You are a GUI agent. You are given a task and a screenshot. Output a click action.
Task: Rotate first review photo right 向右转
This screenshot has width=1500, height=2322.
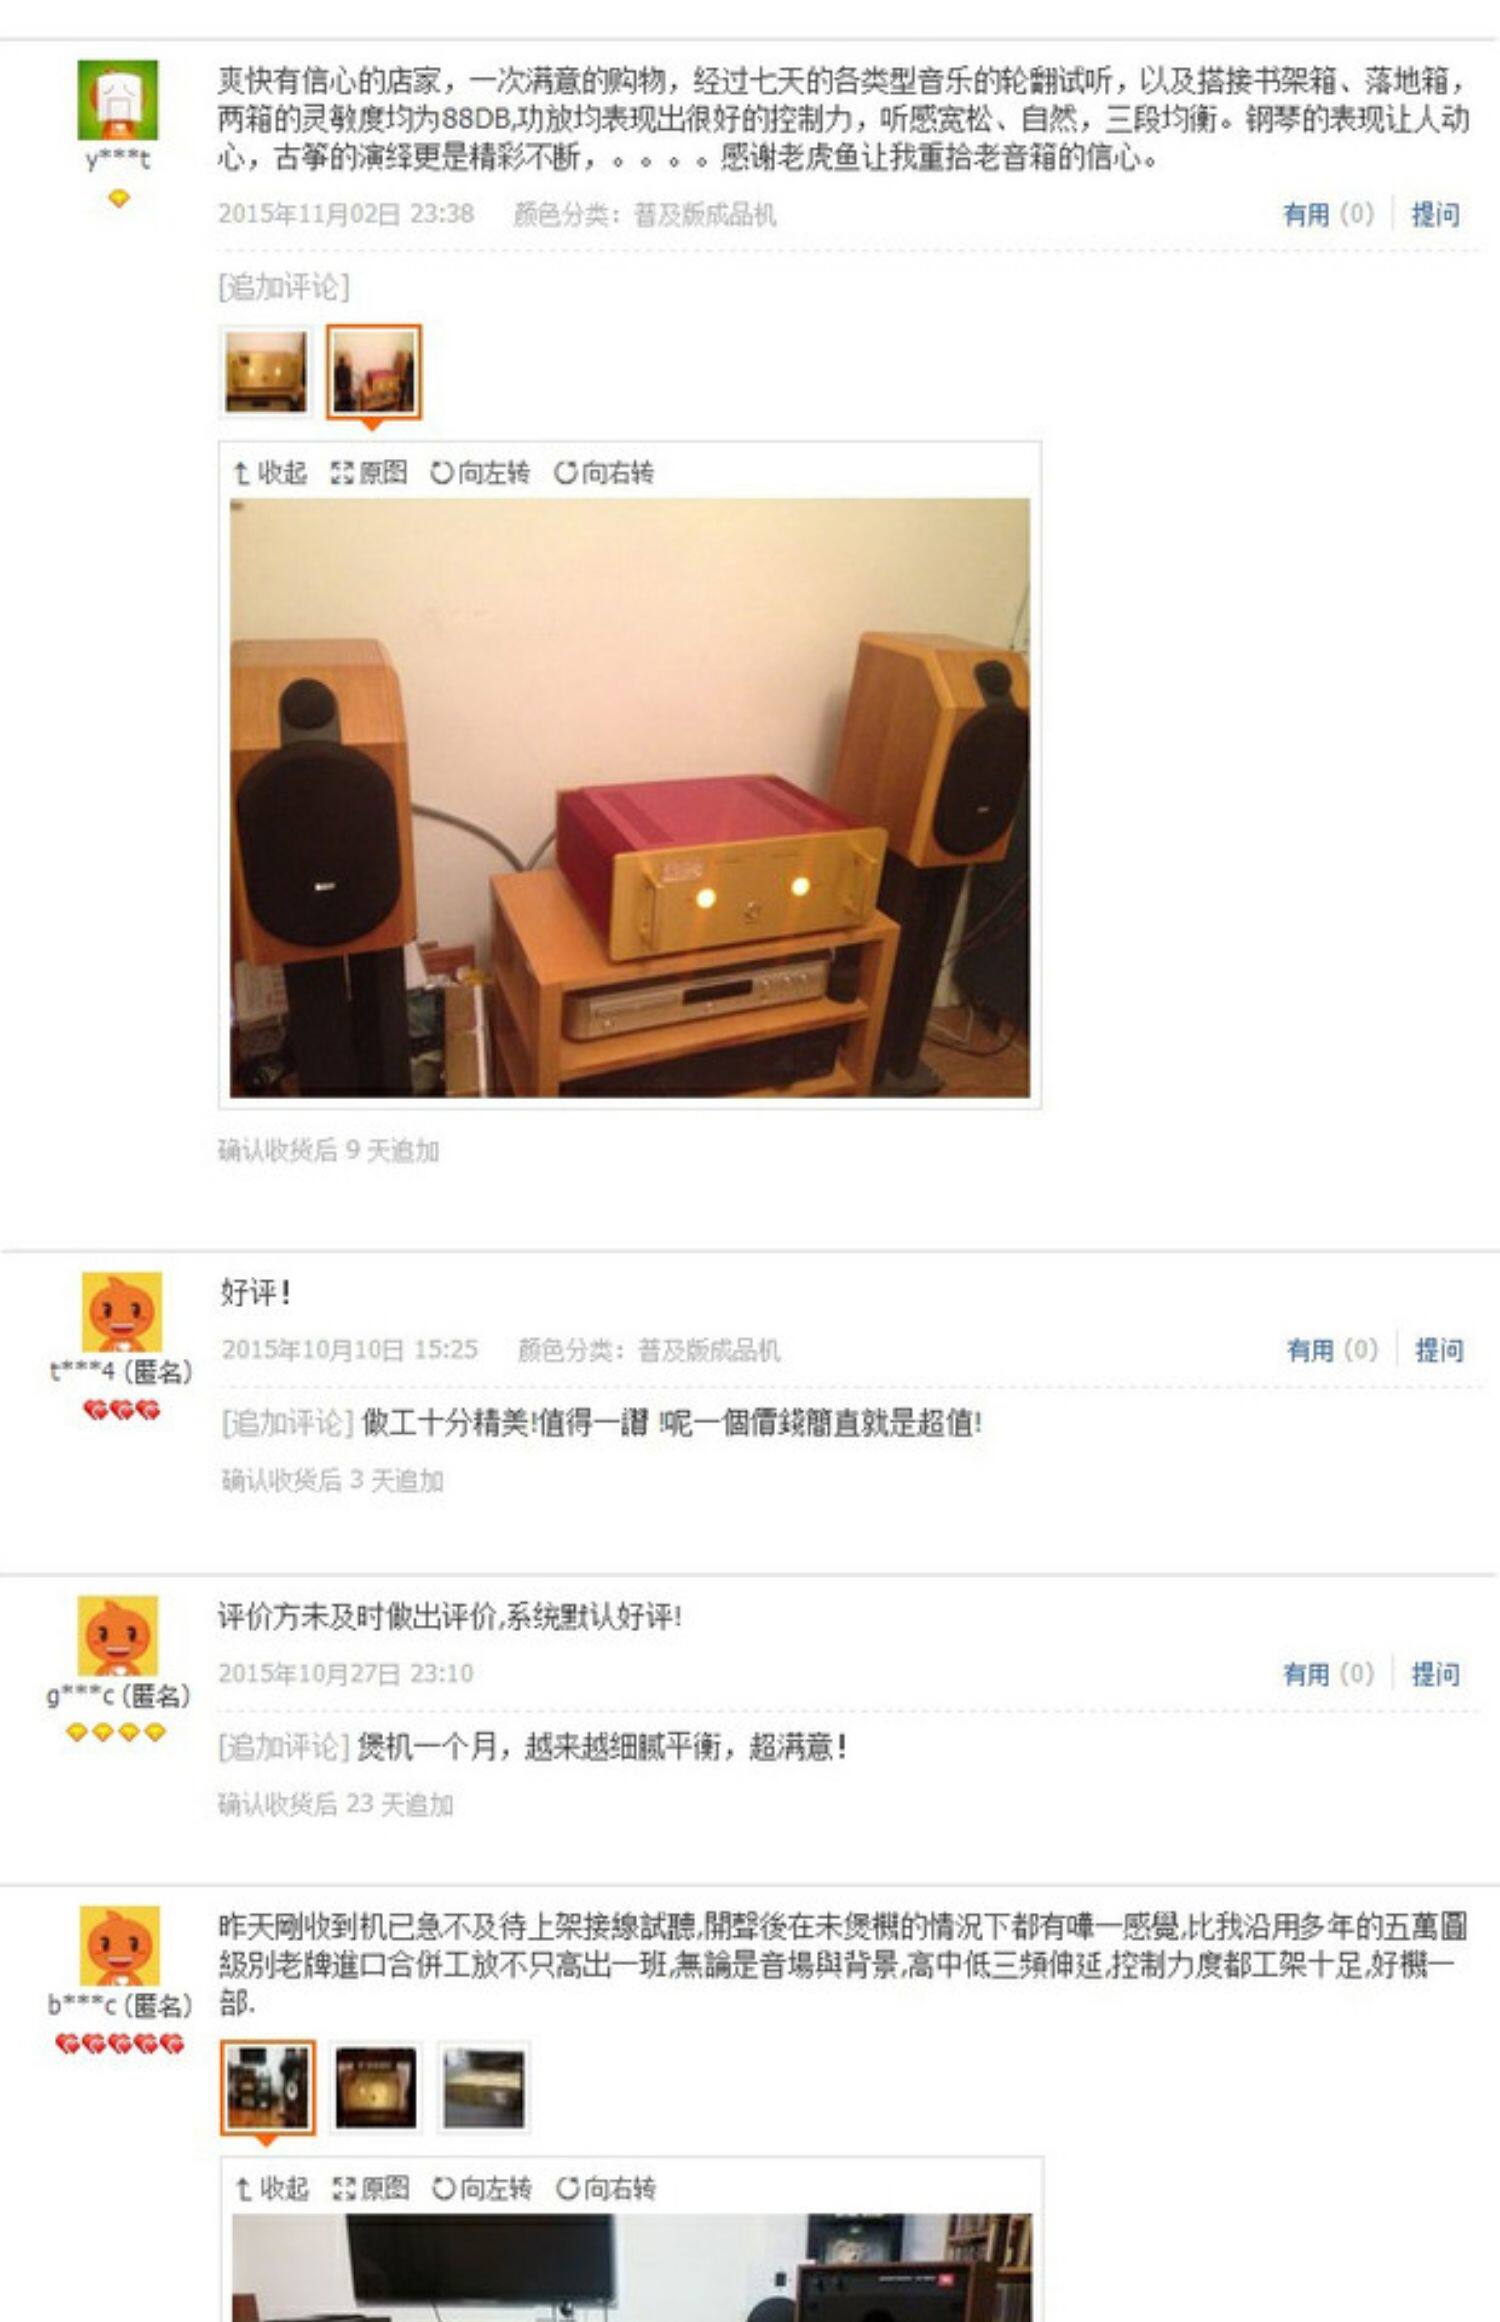click(x=604, y=472)
